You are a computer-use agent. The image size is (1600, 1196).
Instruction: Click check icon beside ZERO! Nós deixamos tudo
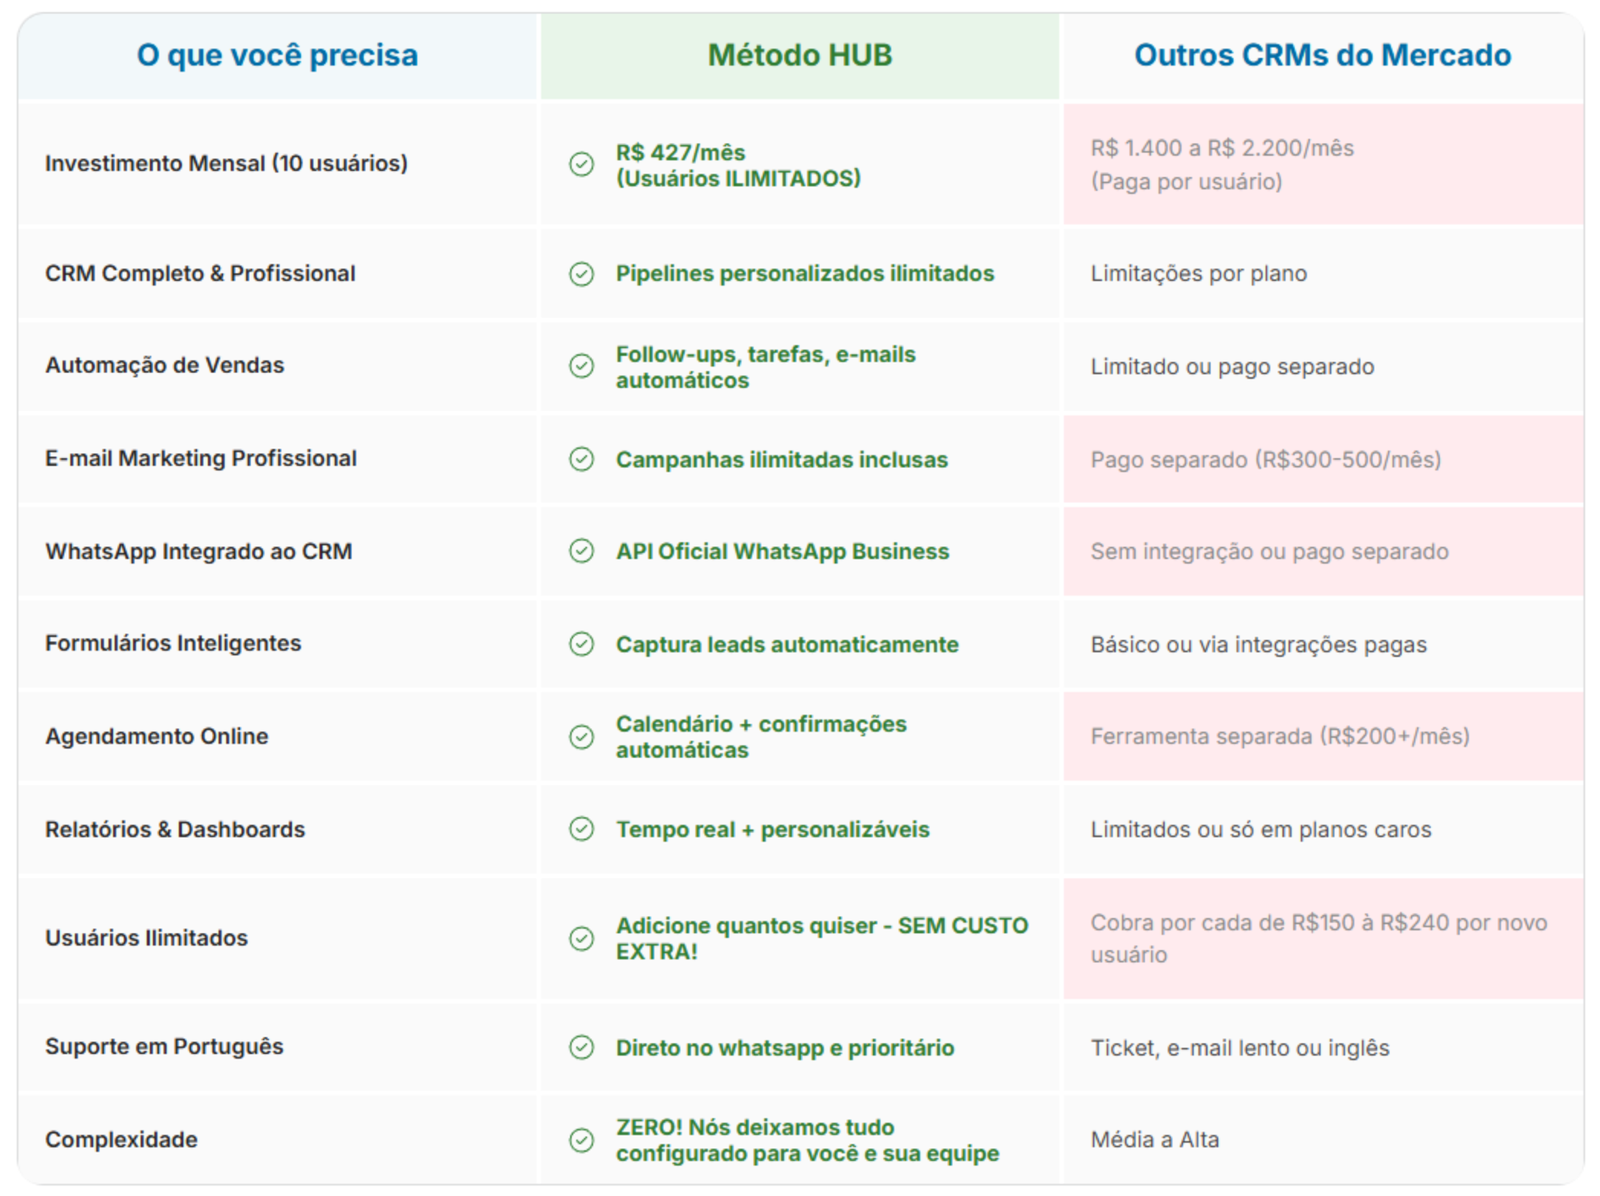581,1140
